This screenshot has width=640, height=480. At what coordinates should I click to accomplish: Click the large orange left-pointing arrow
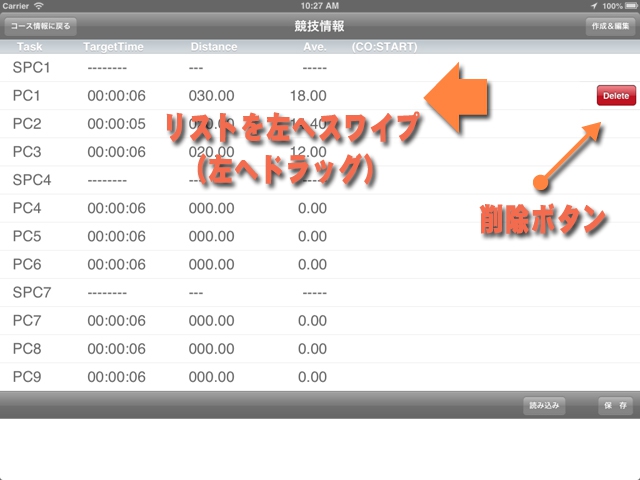[458, 98]
